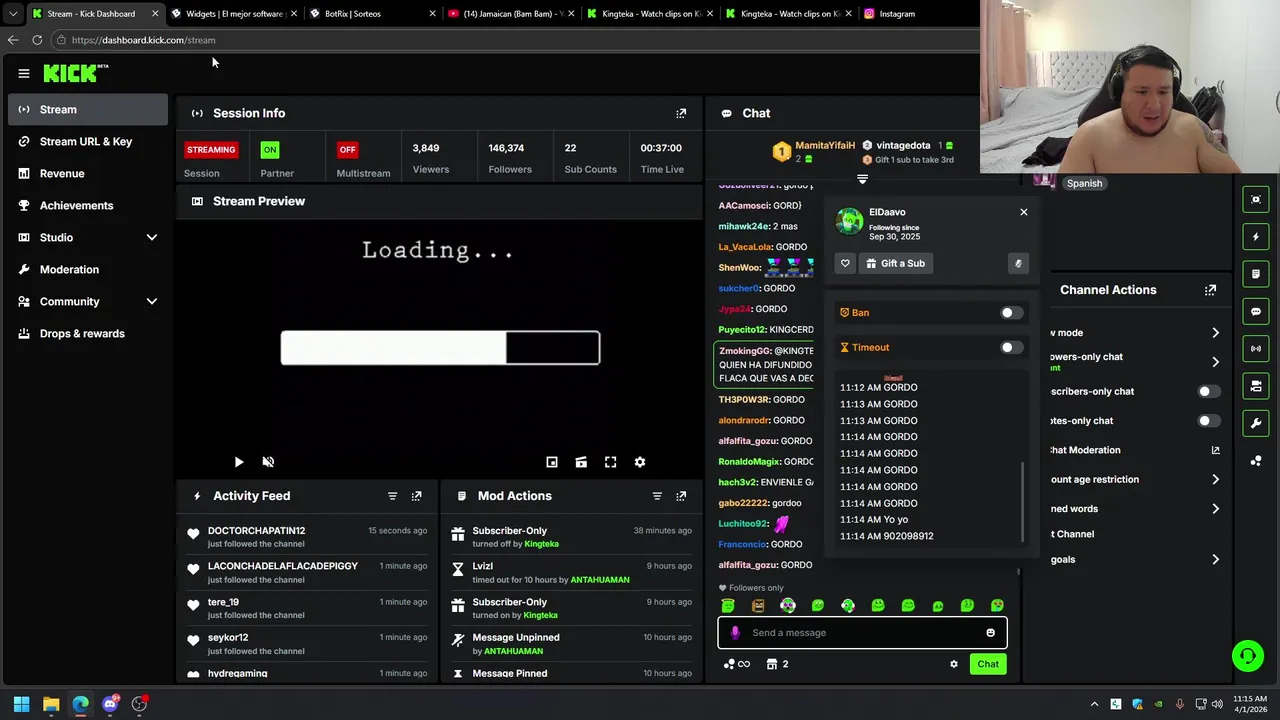Insert the brown angry-face emote
The height and width of the screenshot is (720, 1280).
[x=758, y=605]
